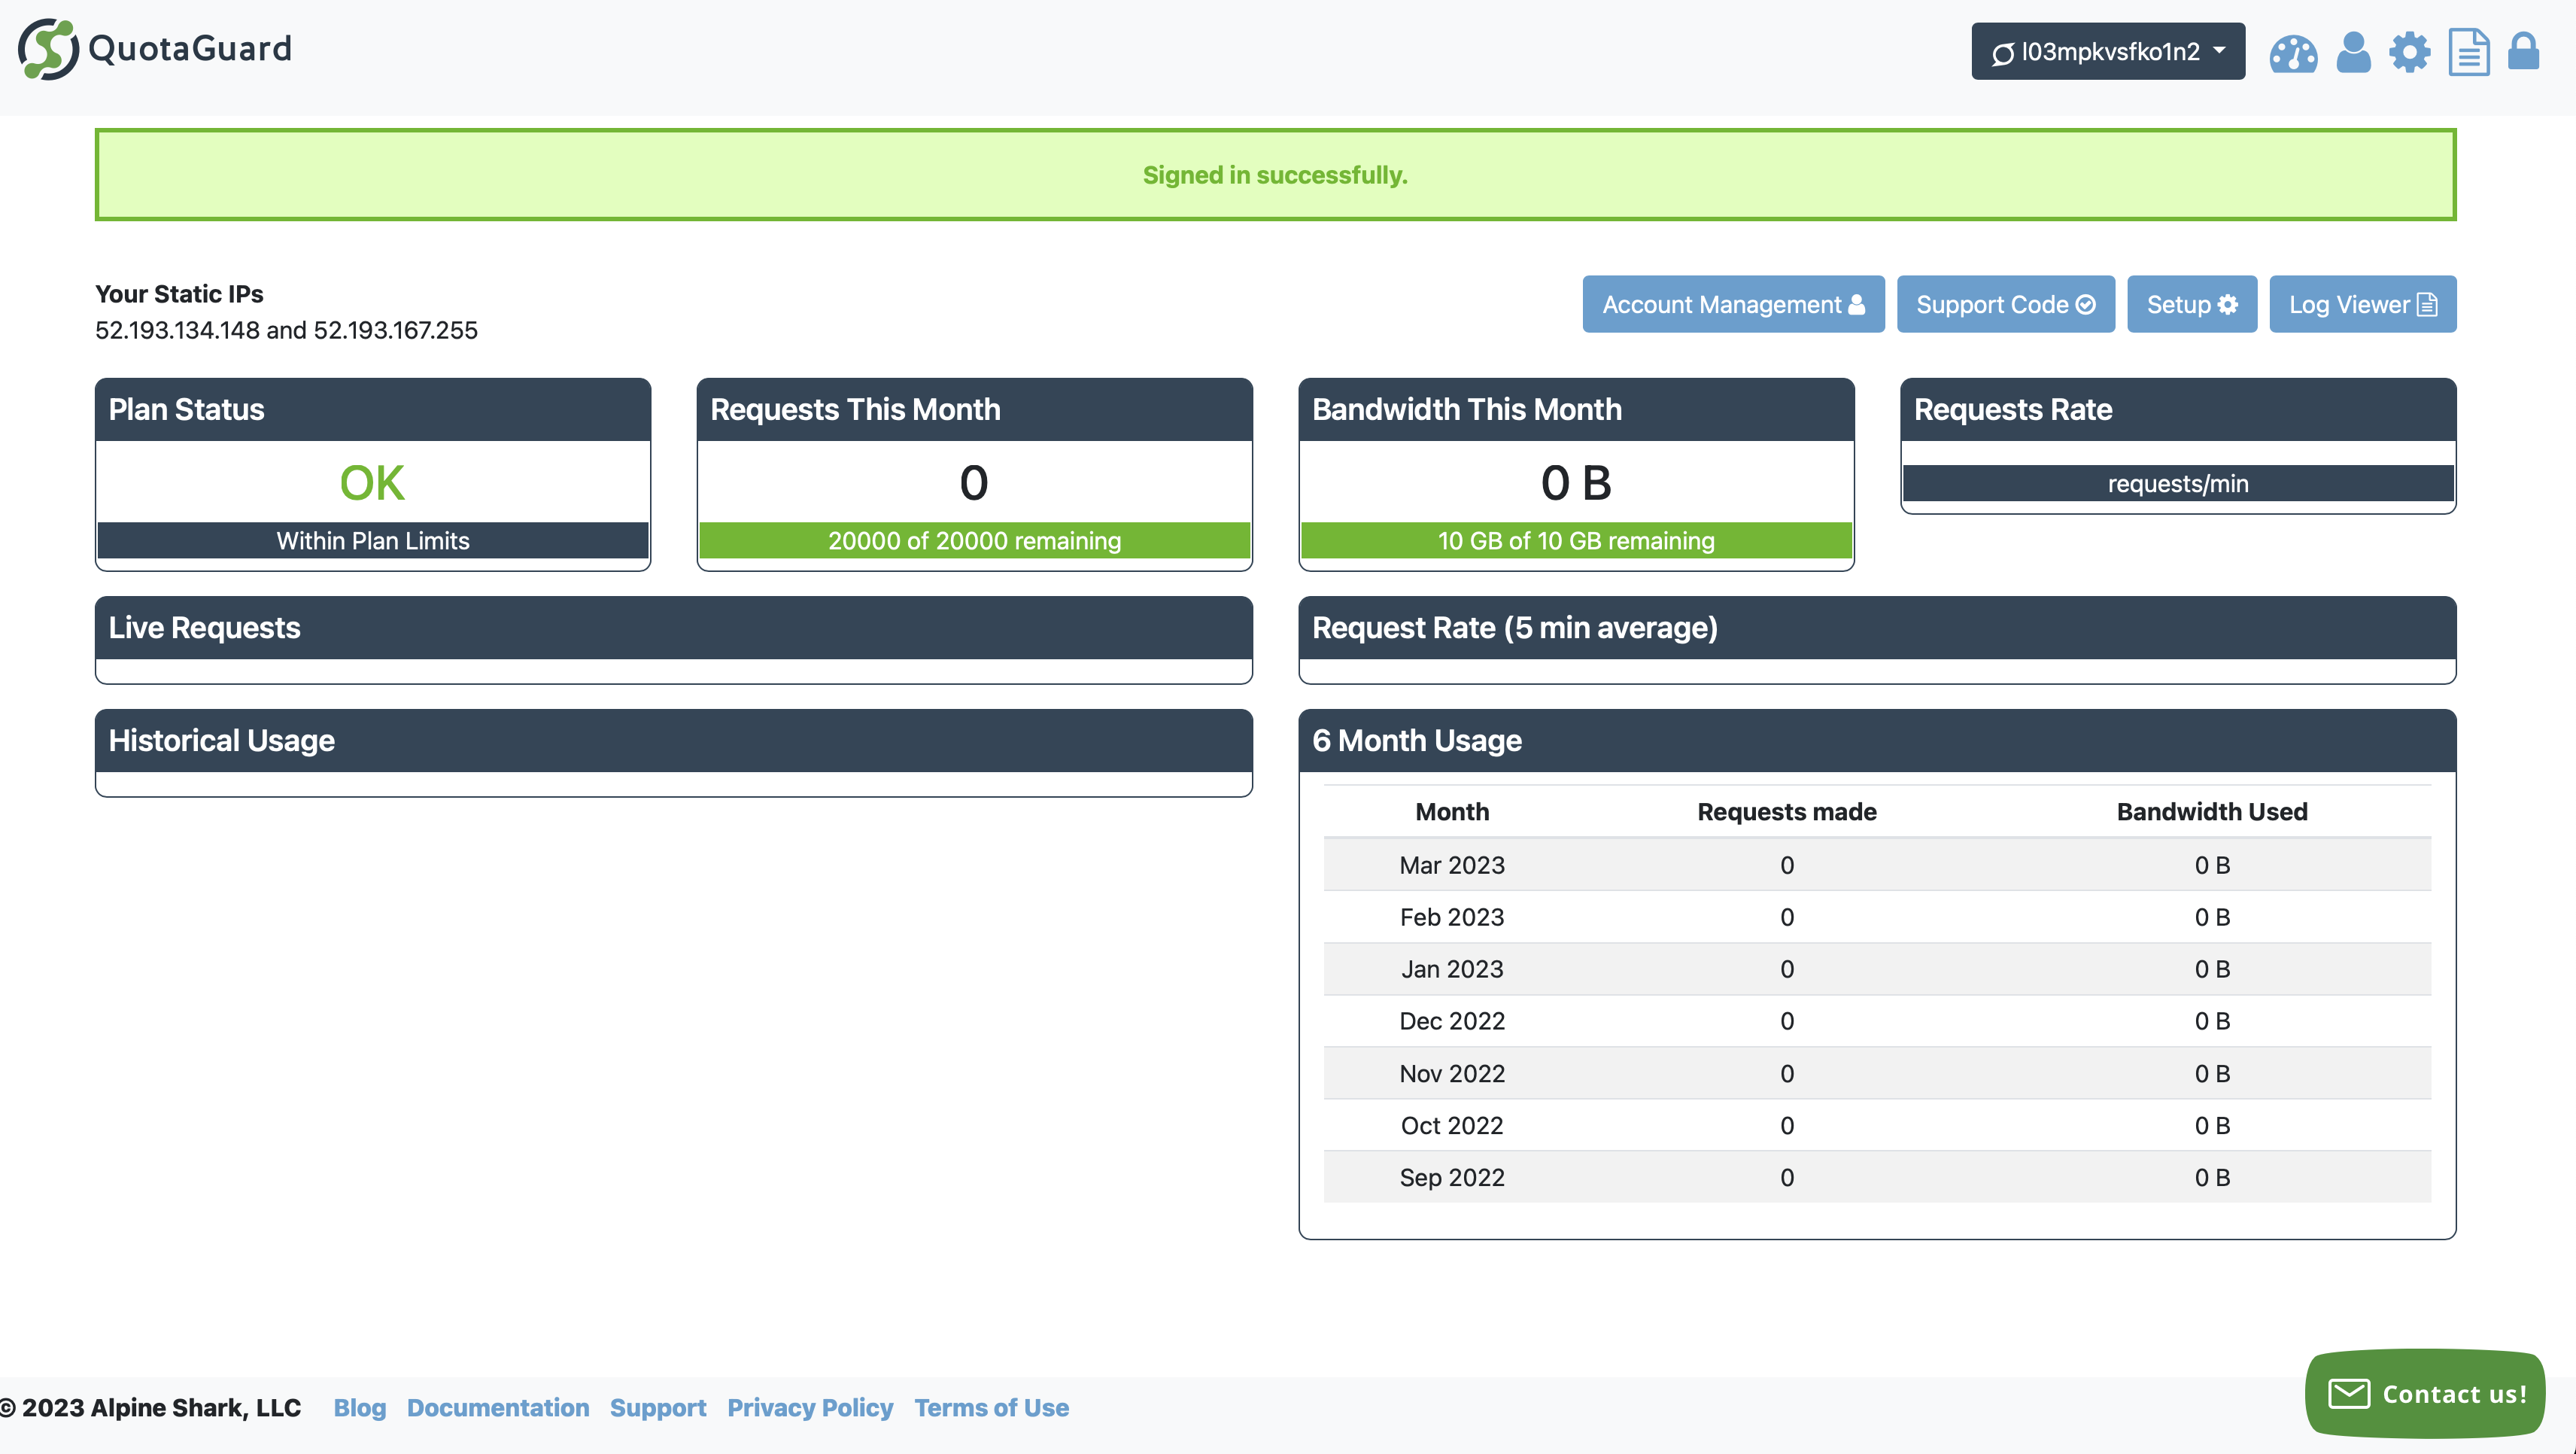Open the Log Viewer button

[x=2362, y=304]
